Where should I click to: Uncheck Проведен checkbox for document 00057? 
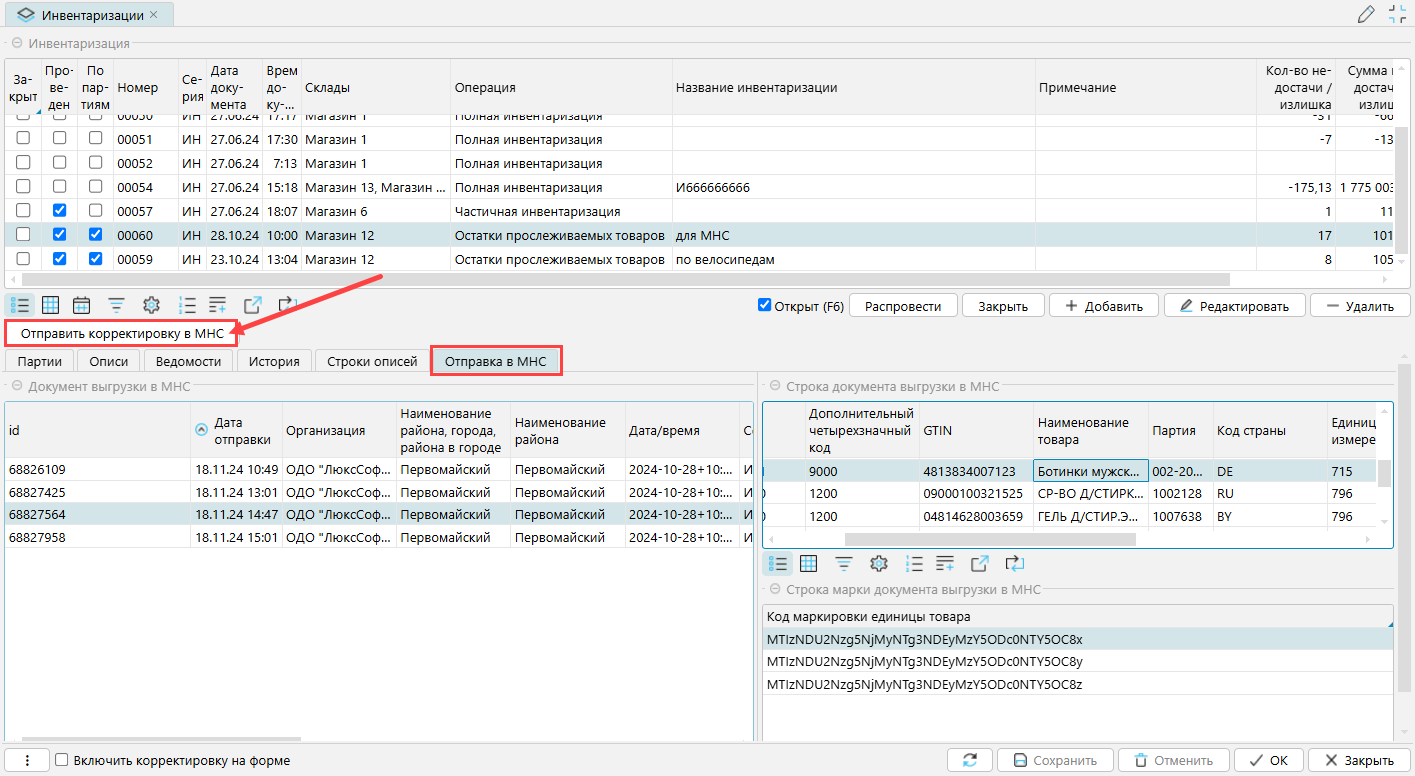pos(59,211)
